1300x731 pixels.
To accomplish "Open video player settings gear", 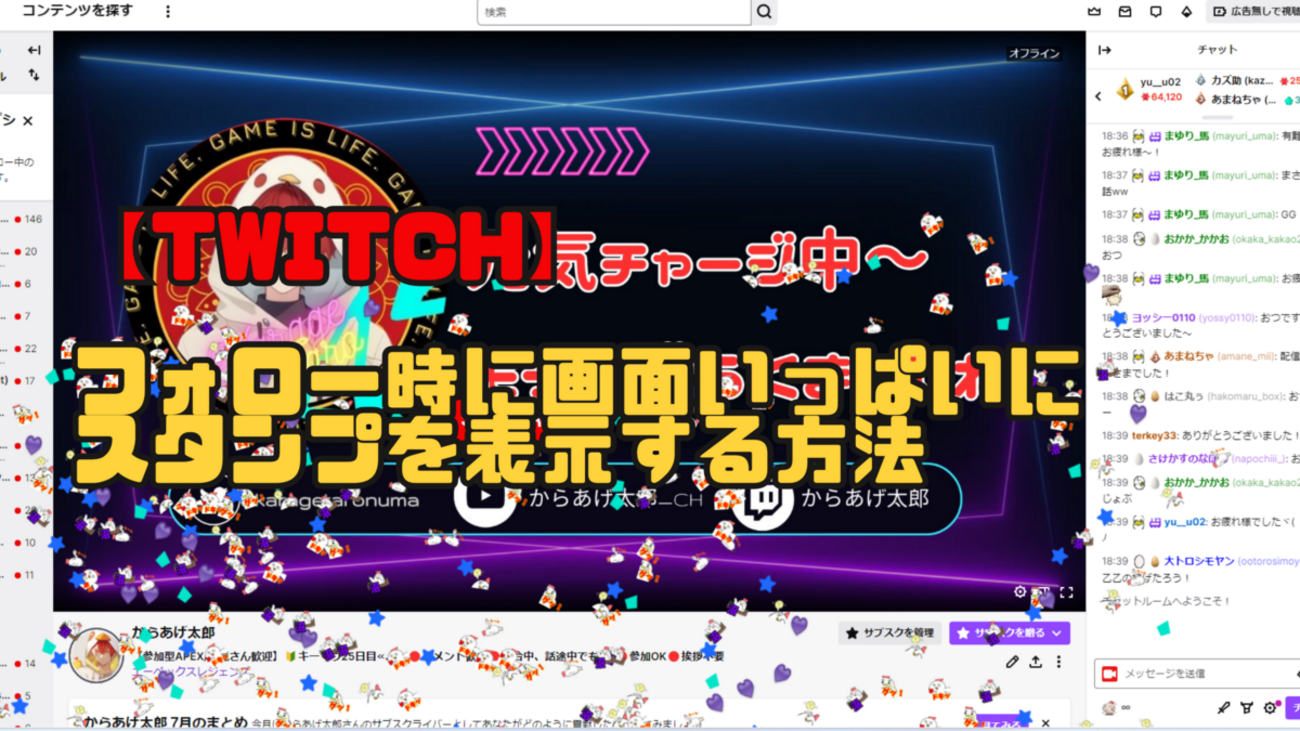I will pyautogui.click(x=1020, y=592).
